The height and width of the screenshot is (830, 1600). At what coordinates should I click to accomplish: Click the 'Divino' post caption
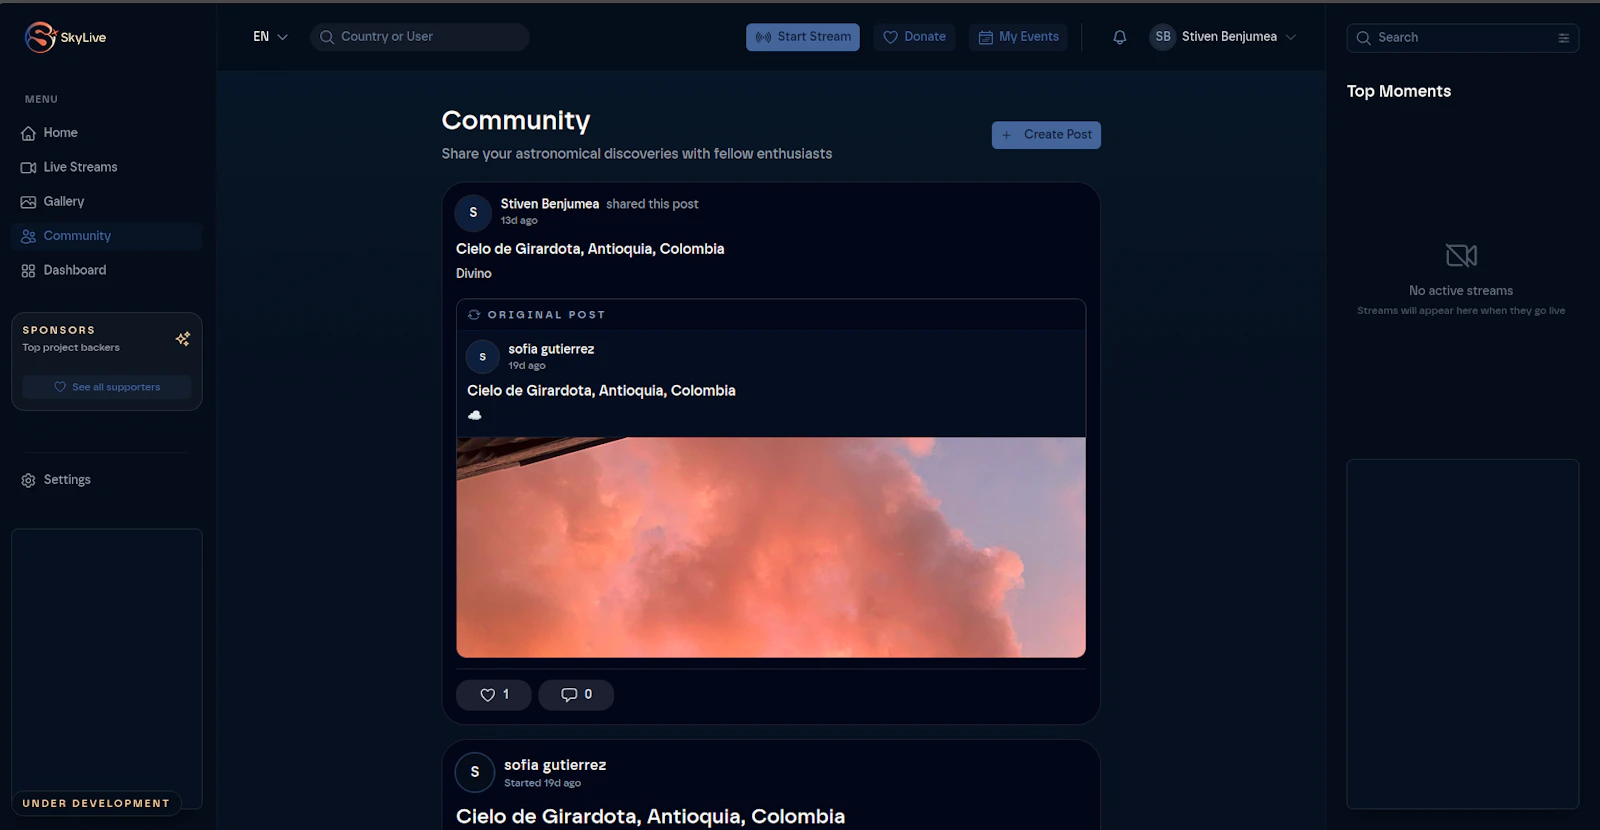click(474, 274)
